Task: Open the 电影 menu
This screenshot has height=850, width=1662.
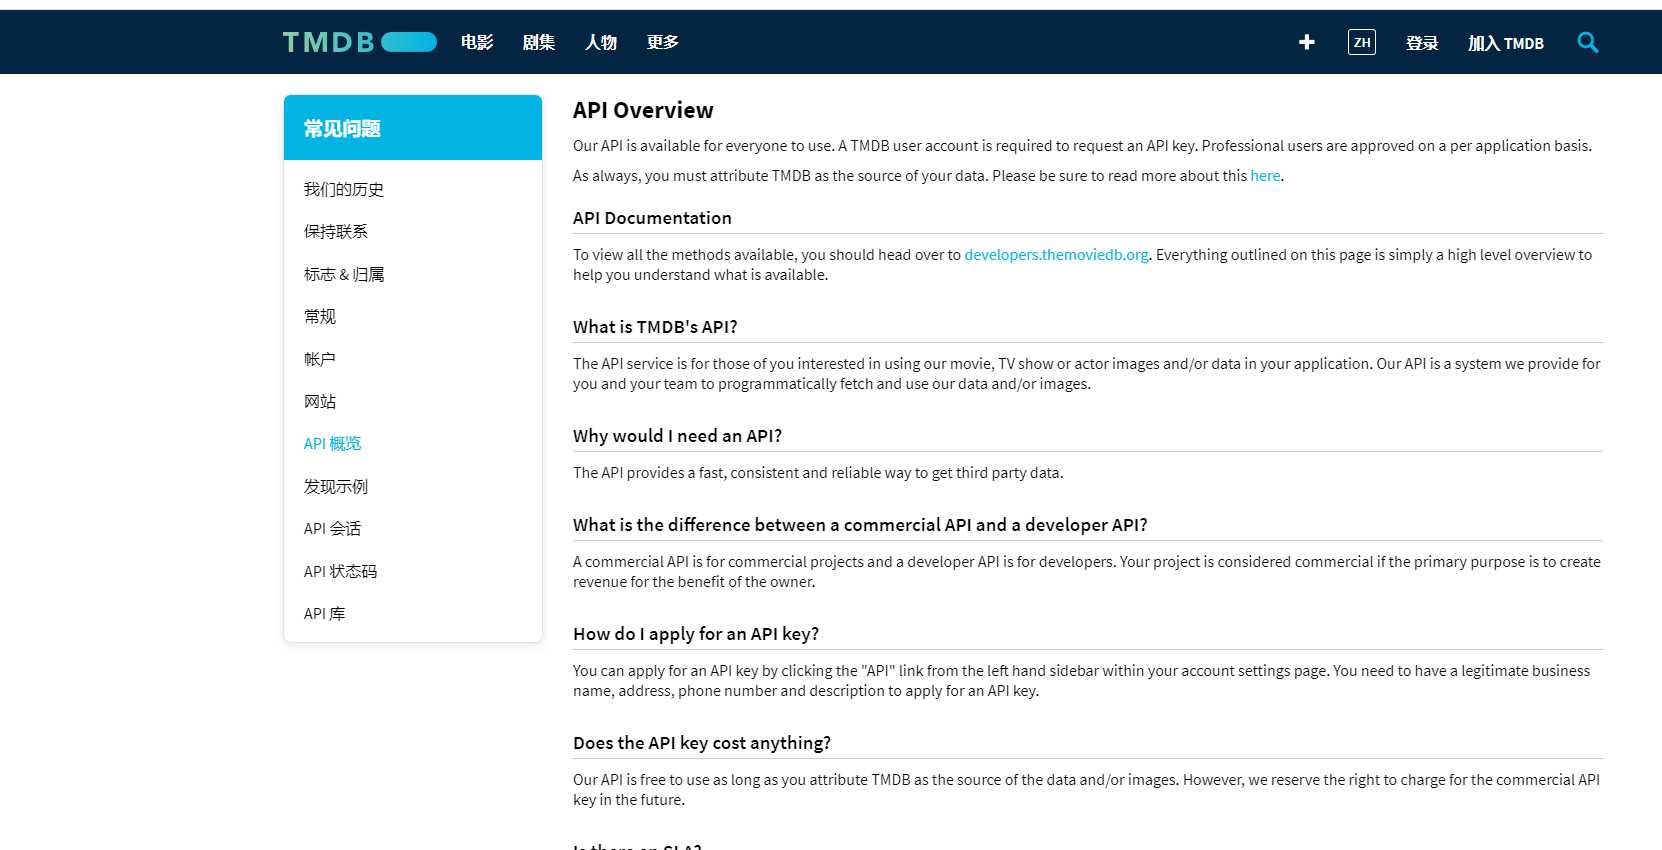Action: coord(477,42)
